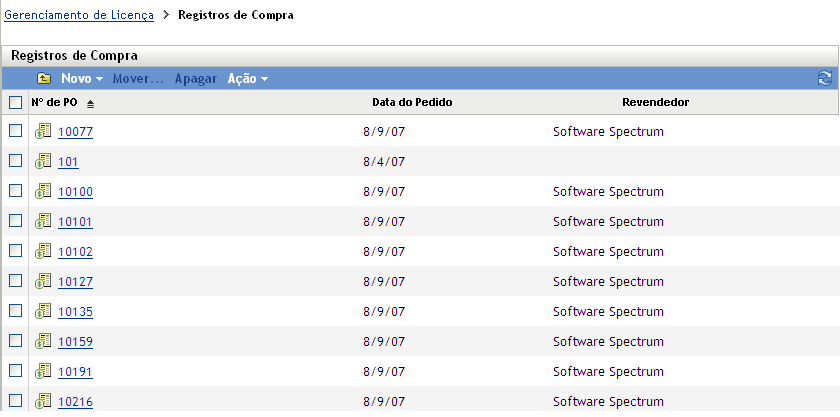
Task: Click purchase record icon beside 10216
Action: point(43,401)
